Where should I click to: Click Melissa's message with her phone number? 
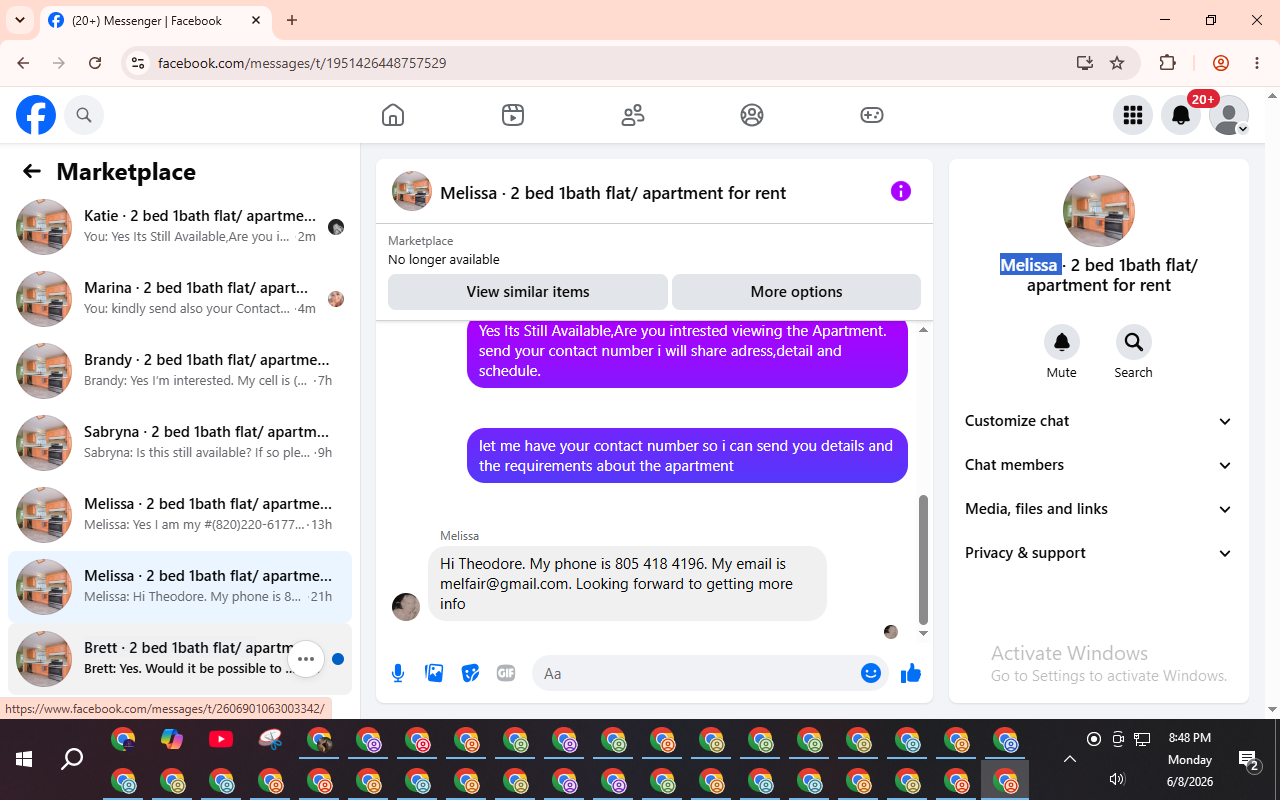pos(627,583)
